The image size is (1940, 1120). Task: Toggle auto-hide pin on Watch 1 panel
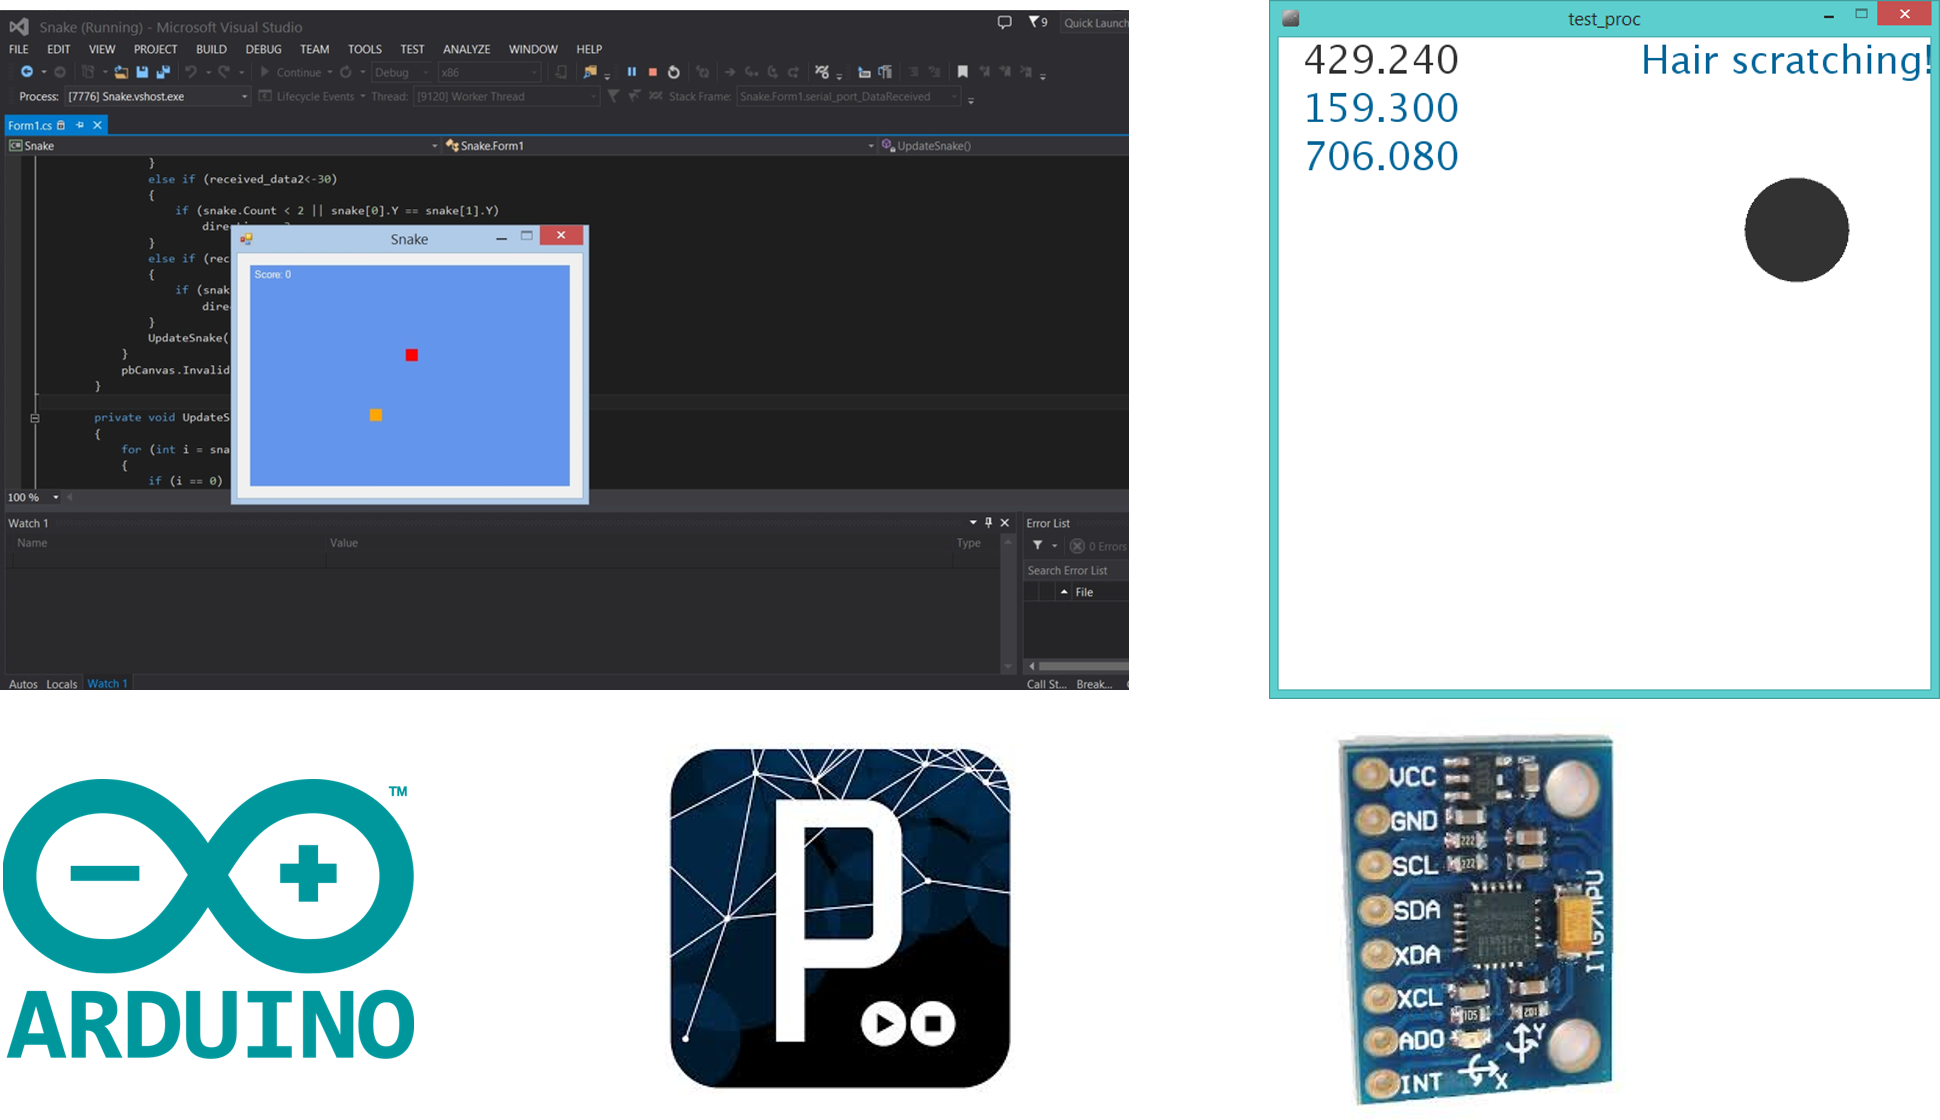point(988,522)
